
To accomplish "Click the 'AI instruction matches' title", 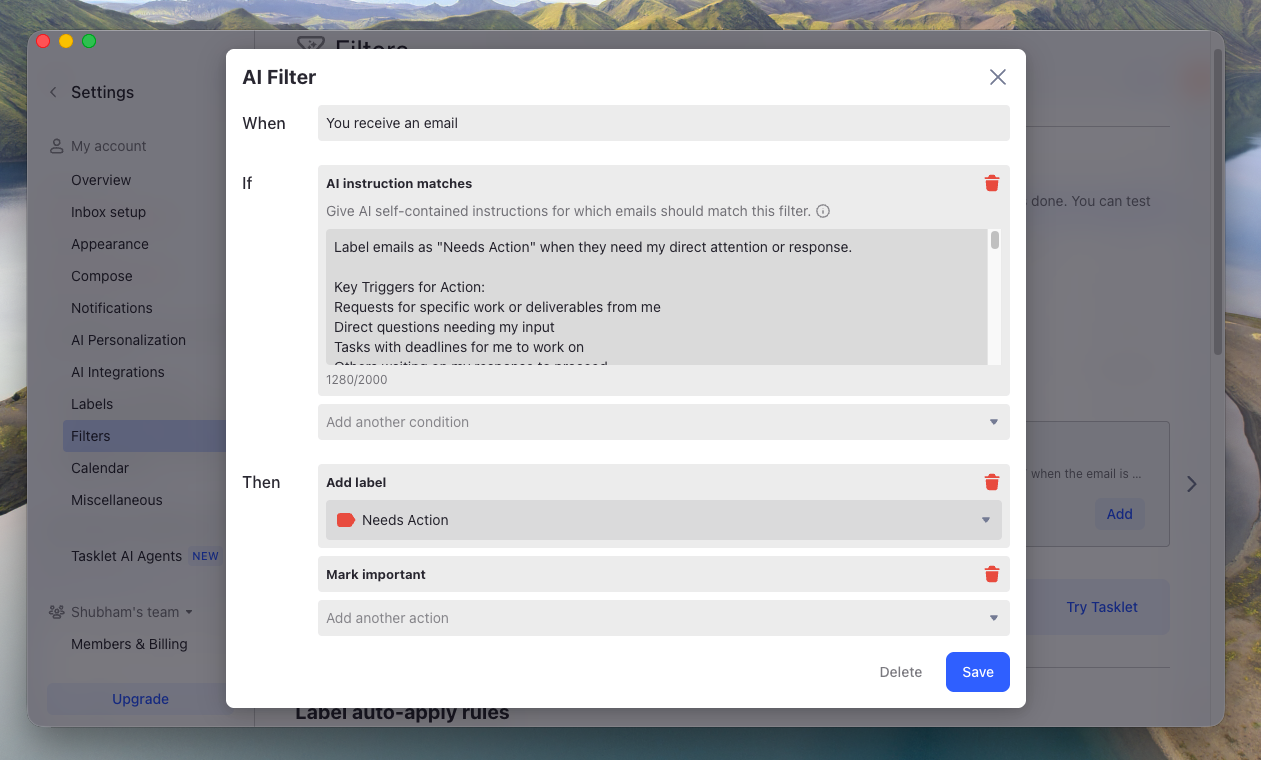I will pos(399,183).
